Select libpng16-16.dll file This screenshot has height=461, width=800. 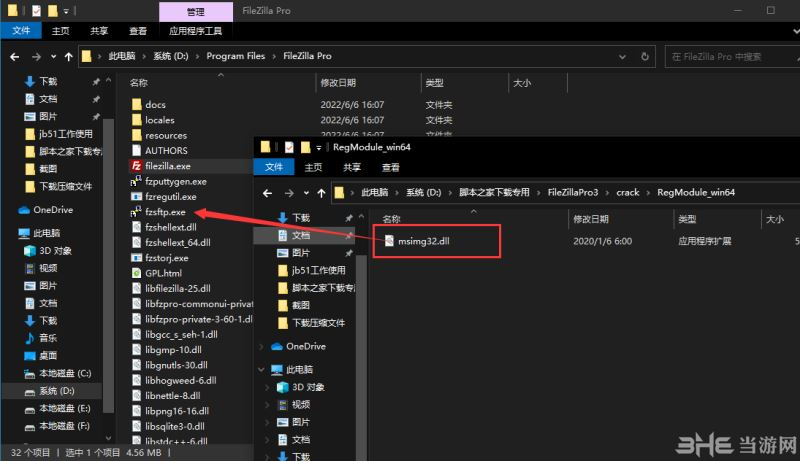click(177, 411)
